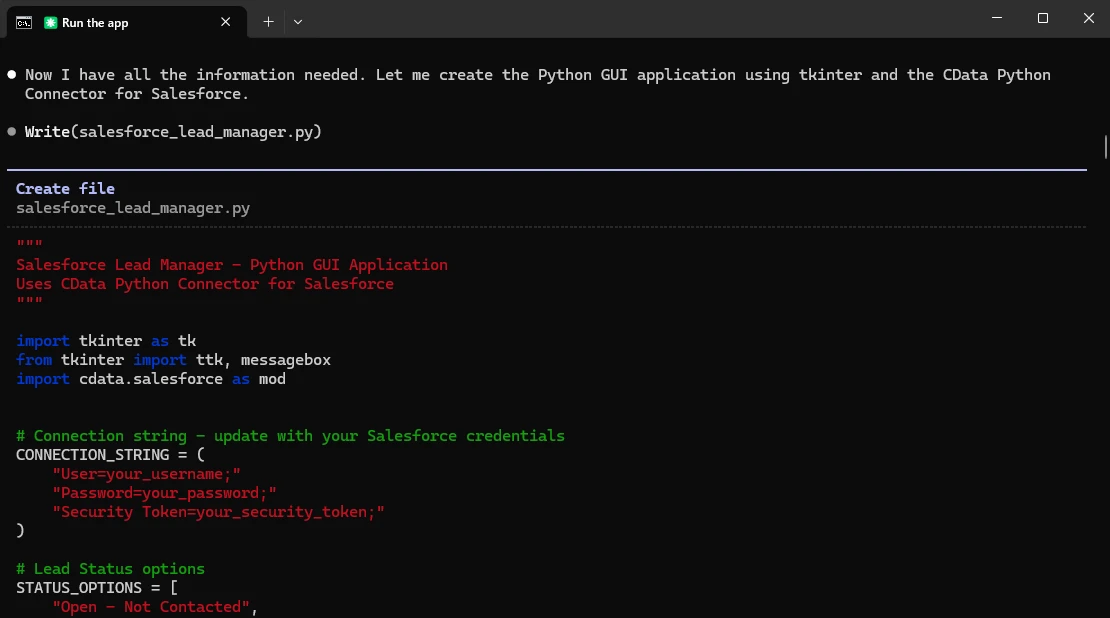Open a new terminal tab with plus
Screen dimensions: 1110x618
tap(268, 21)
